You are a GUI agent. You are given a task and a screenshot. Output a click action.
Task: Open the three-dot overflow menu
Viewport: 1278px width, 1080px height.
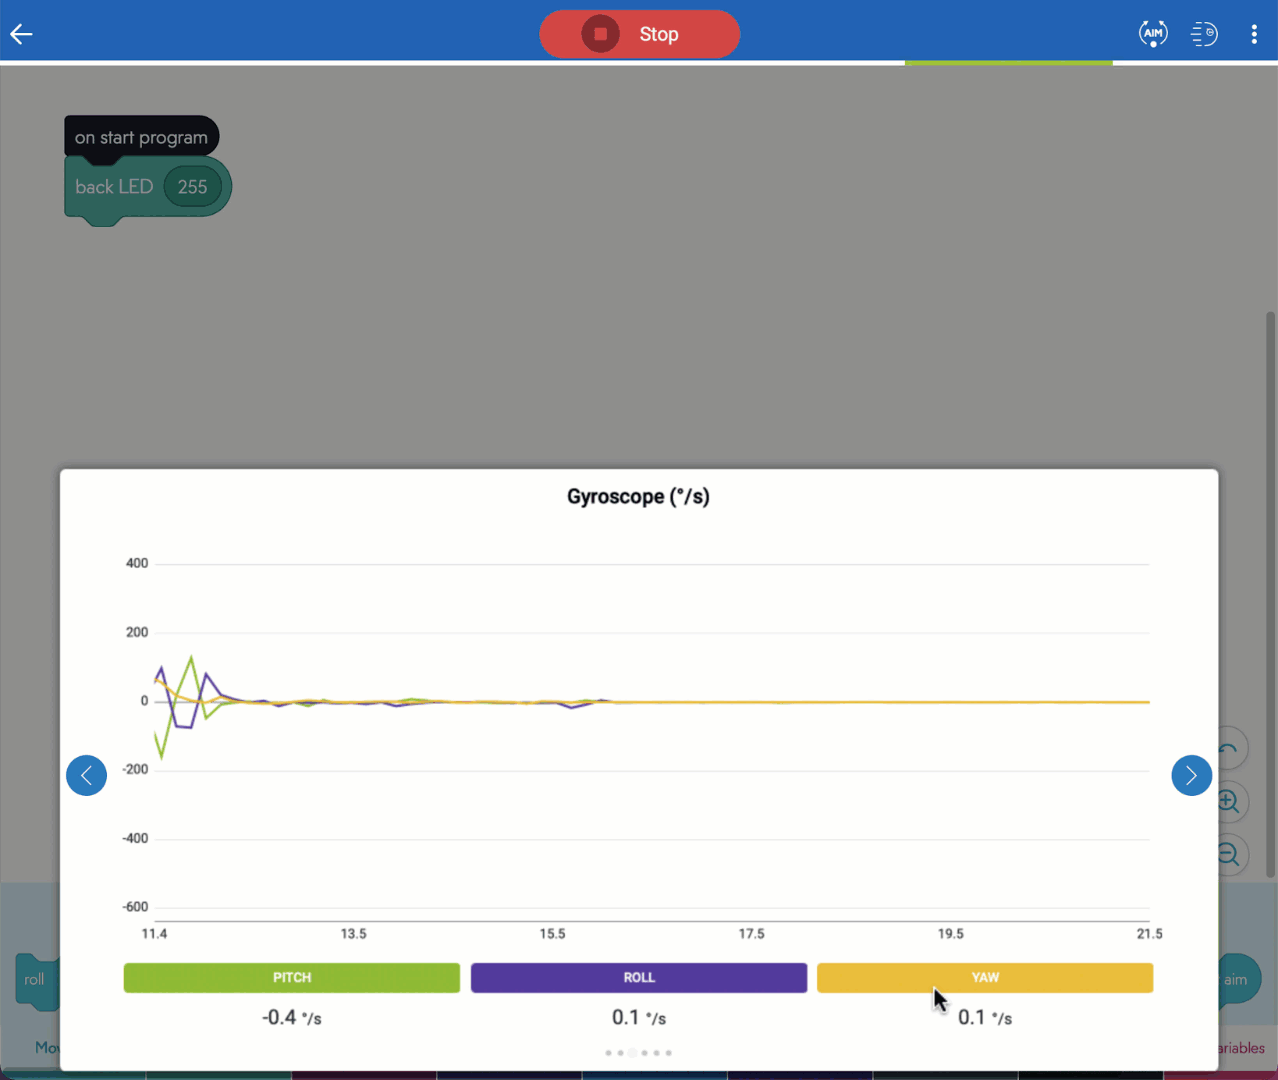tap(1254, 34)
